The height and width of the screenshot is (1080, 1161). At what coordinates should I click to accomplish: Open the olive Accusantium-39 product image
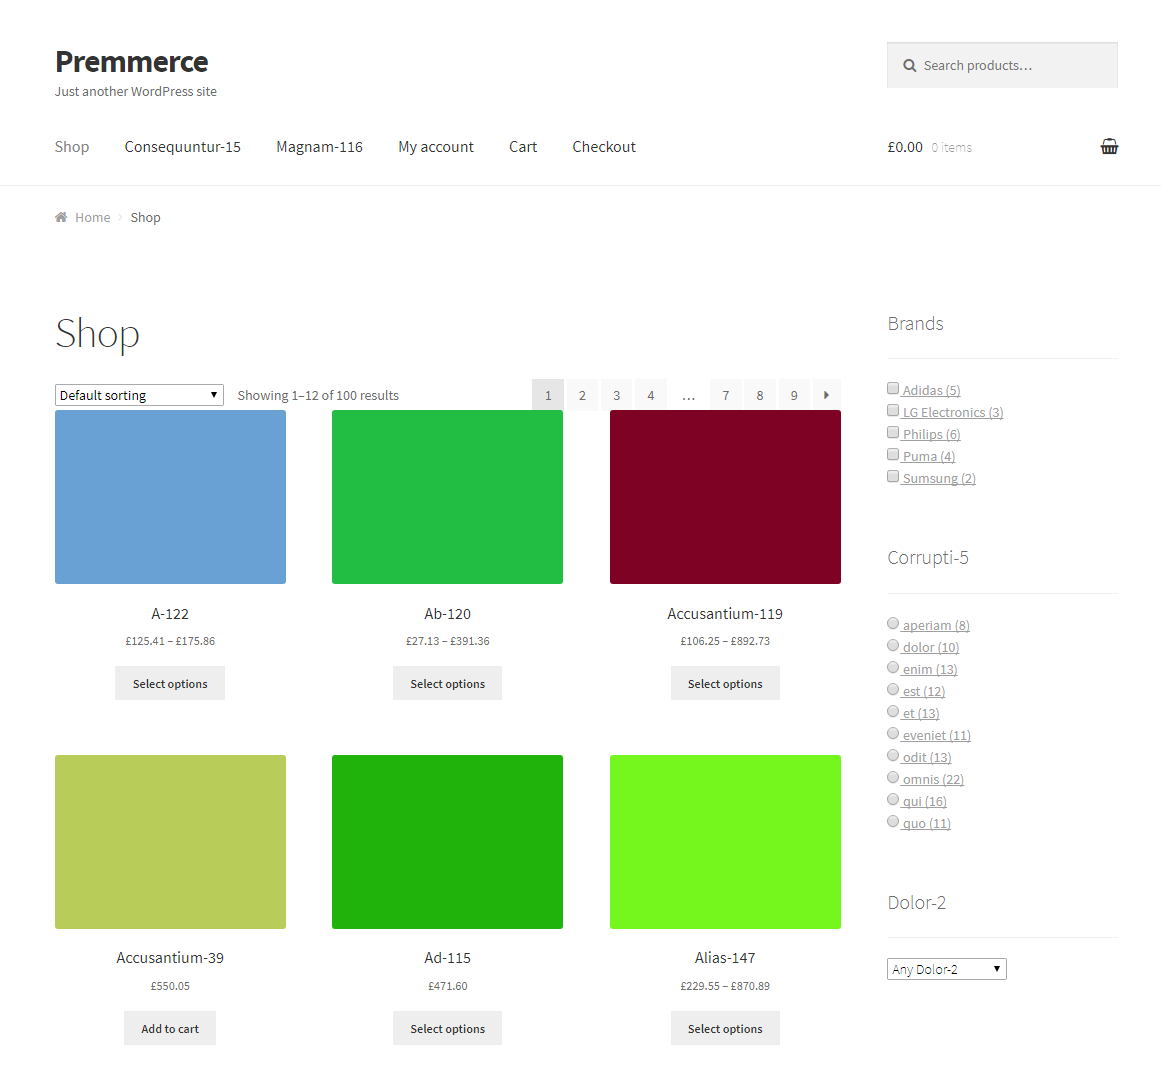(170, 842)
